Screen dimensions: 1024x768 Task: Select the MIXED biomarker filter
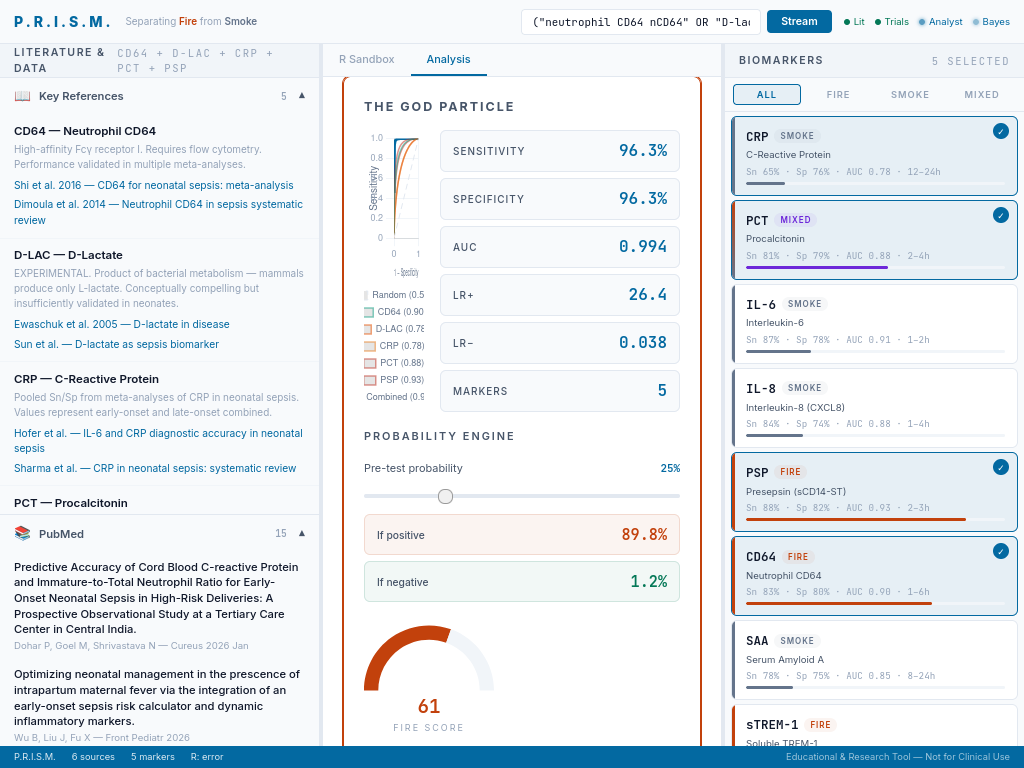(x=981, y=94)
